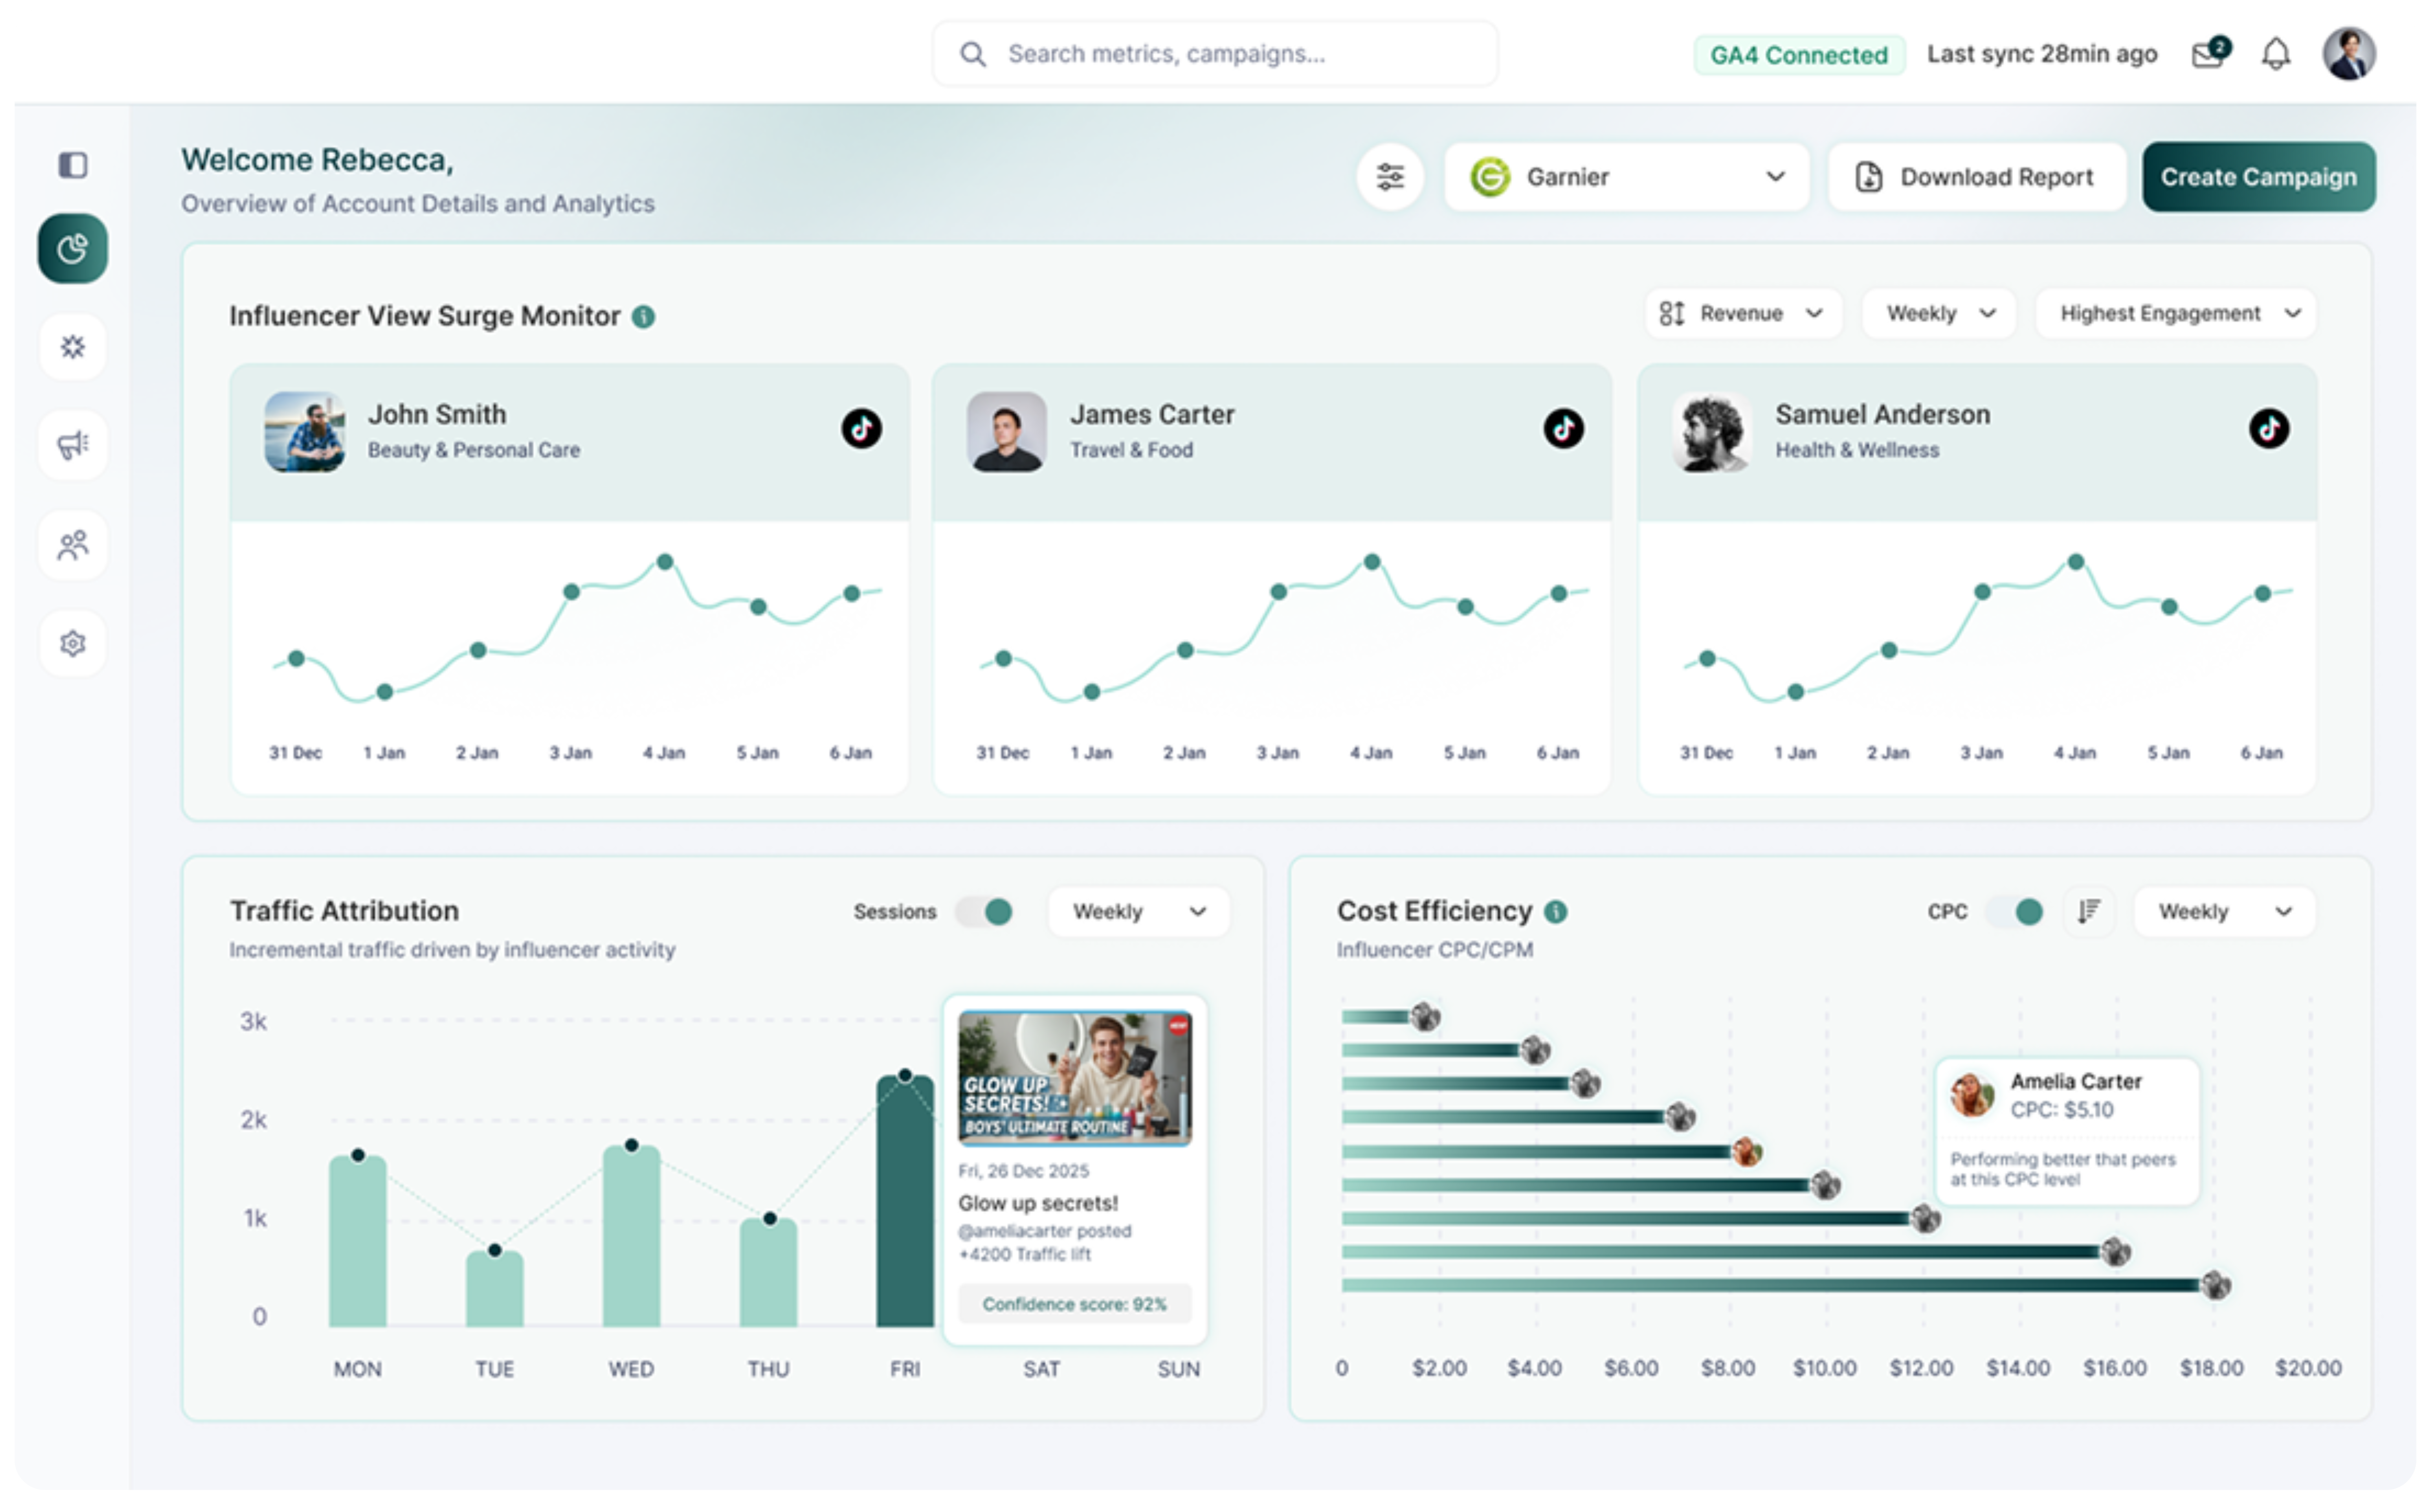Open the Garnier brand dropdown
This screenshot has height=1512, width=2425.
[1627, 177]
